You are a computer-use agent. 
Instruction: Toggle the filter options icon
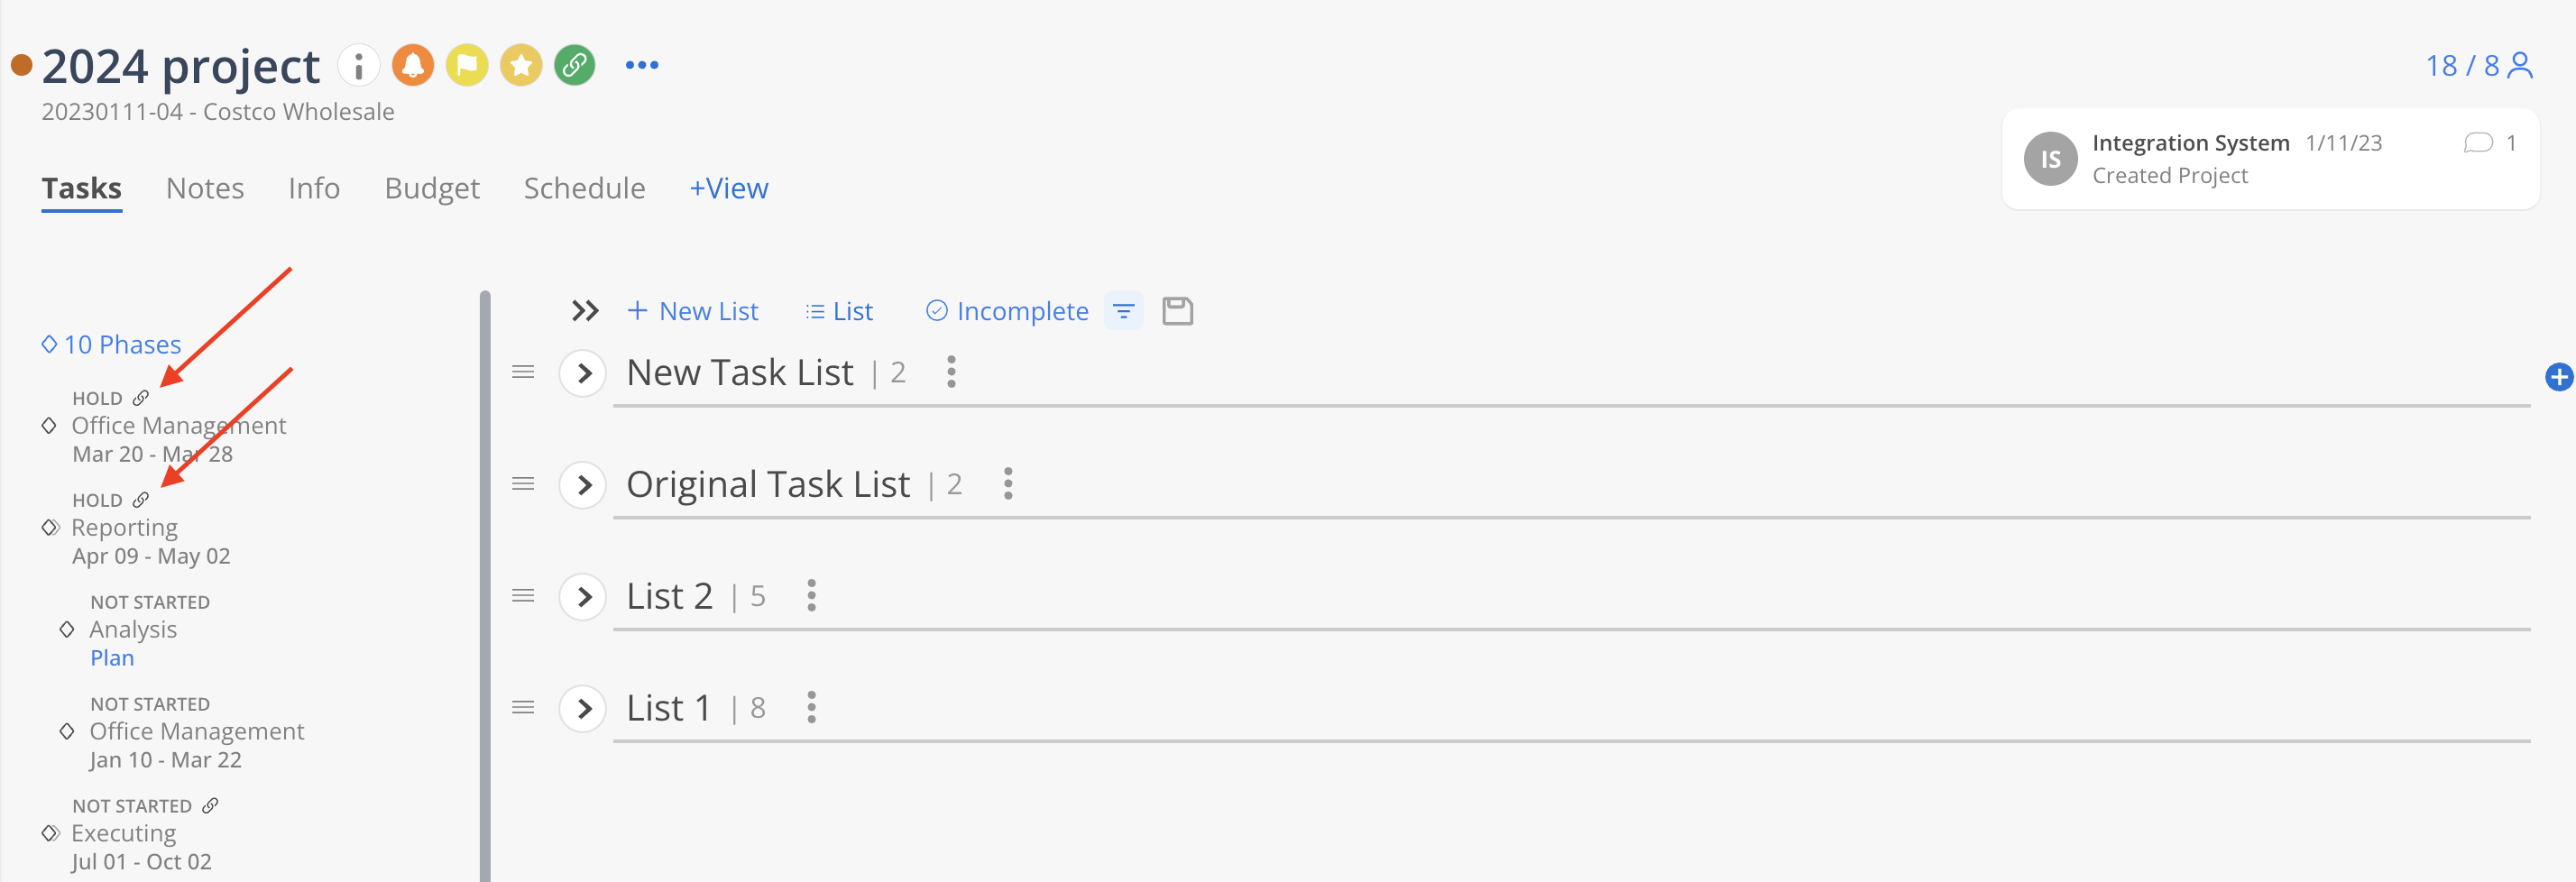pos(1123,311)
